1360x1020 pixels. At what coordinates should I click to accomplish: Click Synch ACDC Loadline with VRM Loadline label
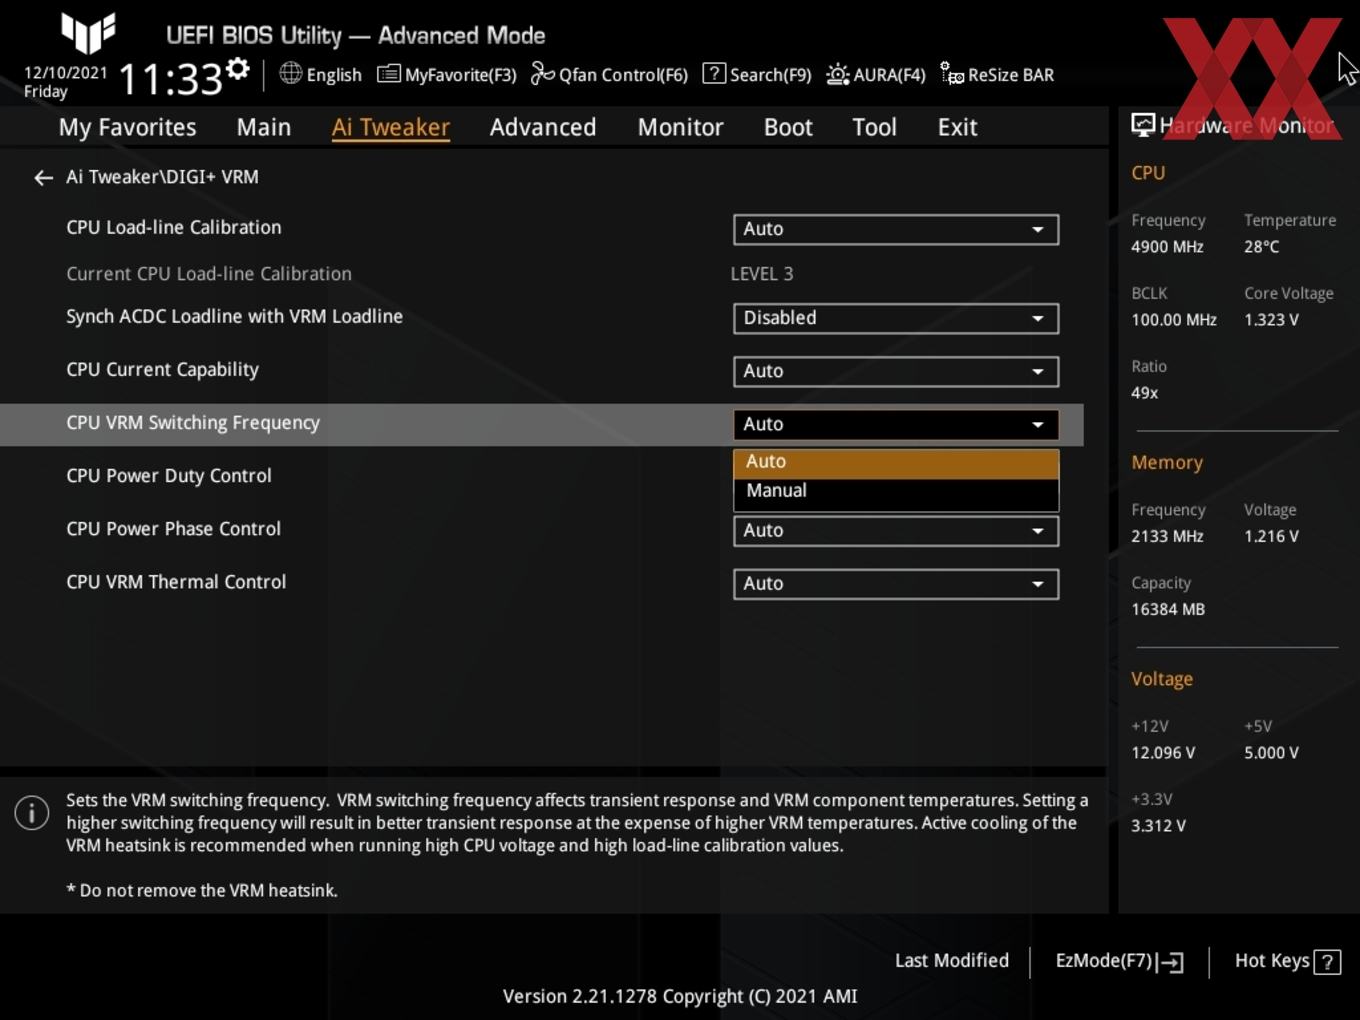point(234,317)
